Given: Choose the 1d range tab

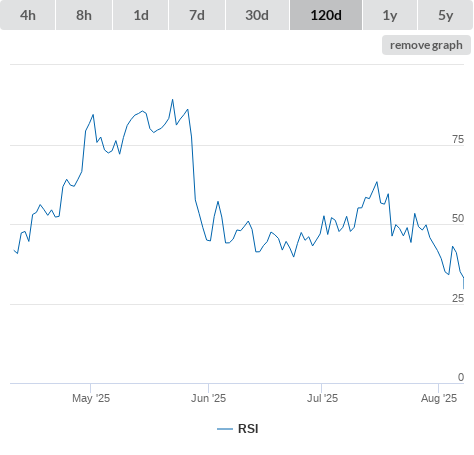Looking at the screenshot, I should point(141,15).
